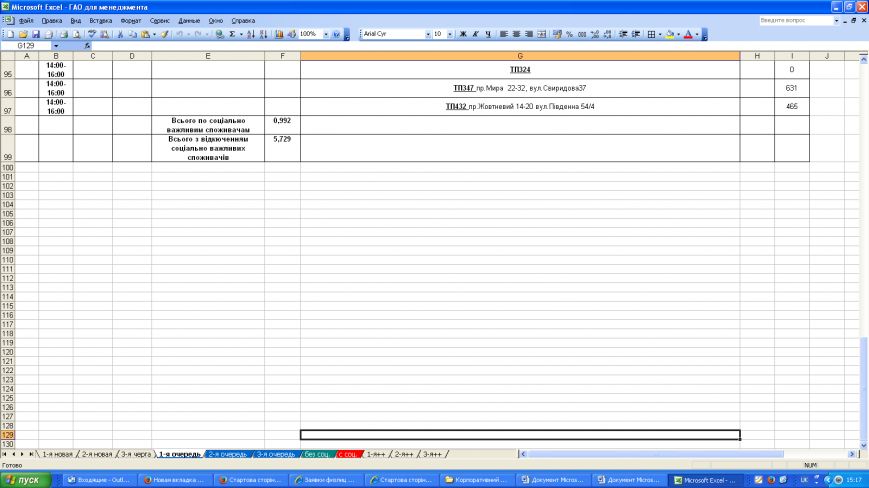Select cell containing ТП347 пр.Мира 22-32

520,88
